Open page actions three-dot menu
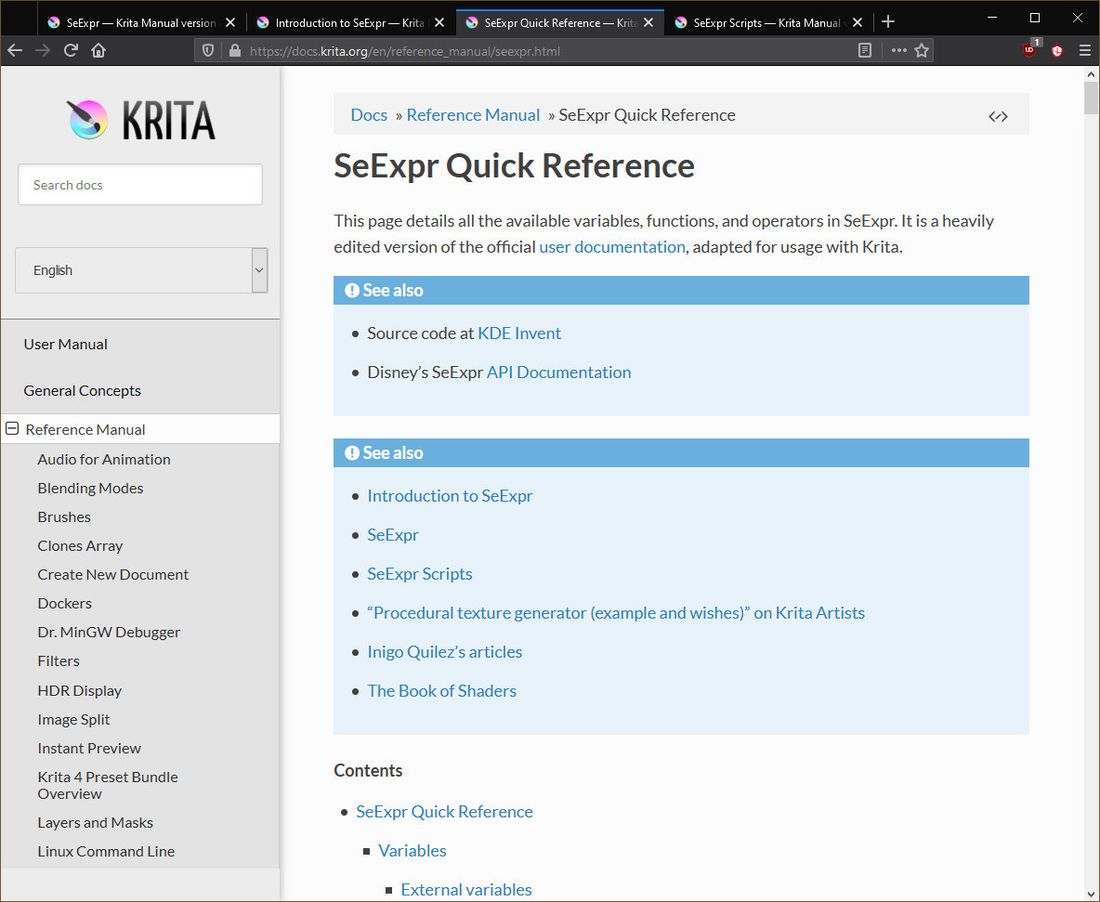 pos(898,50)
